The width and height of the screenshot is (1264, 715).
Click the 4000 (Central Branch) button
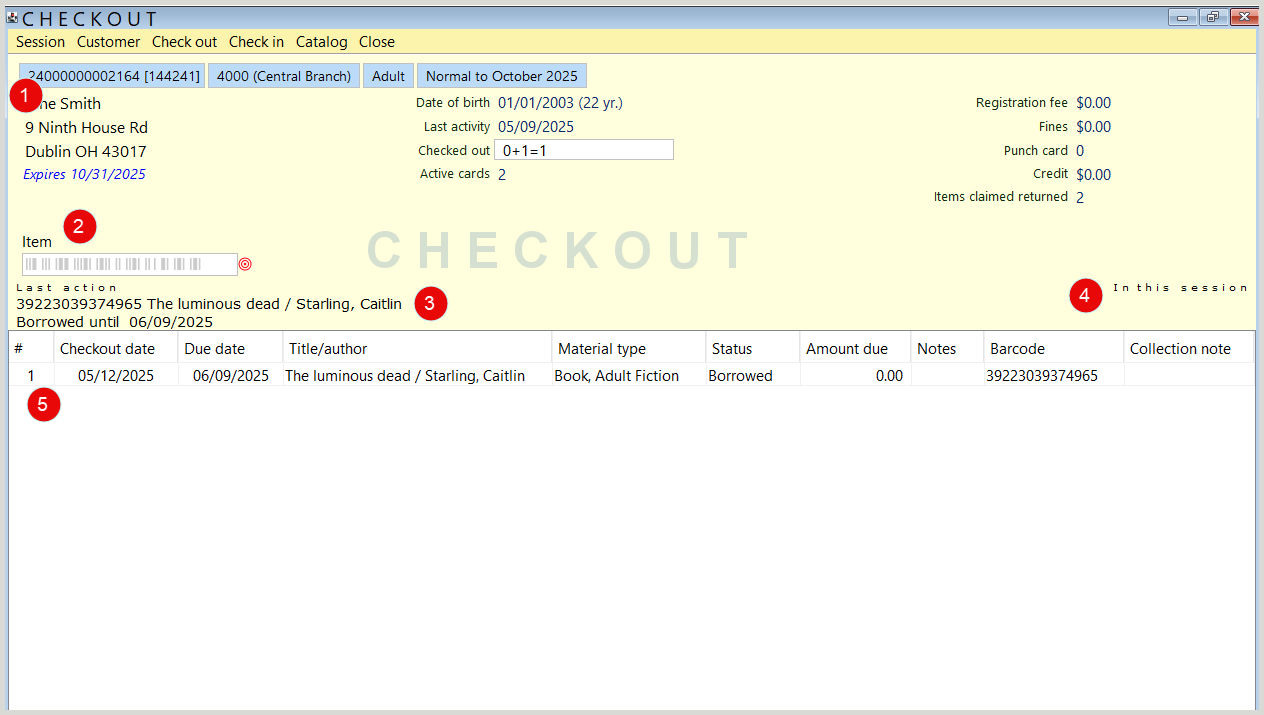[x=284, y=76]
